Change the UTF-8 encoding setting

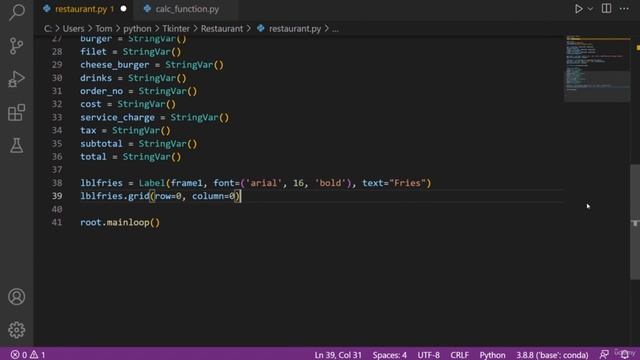tap(429, 355)
